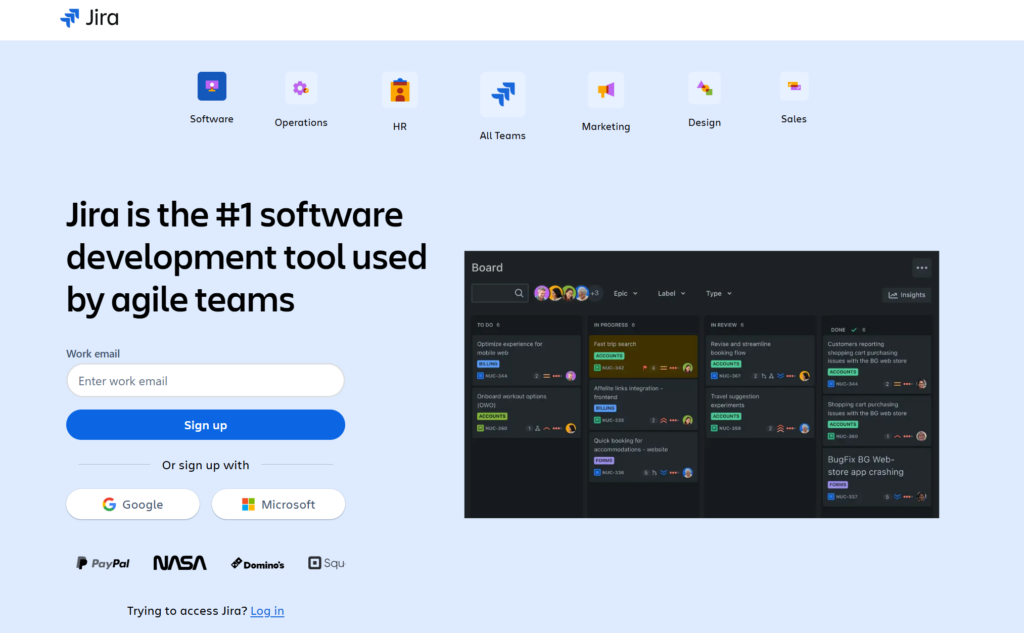Screen dimensions: 1024x633
Task: Choose the HR badge icon
Action: 400,91
